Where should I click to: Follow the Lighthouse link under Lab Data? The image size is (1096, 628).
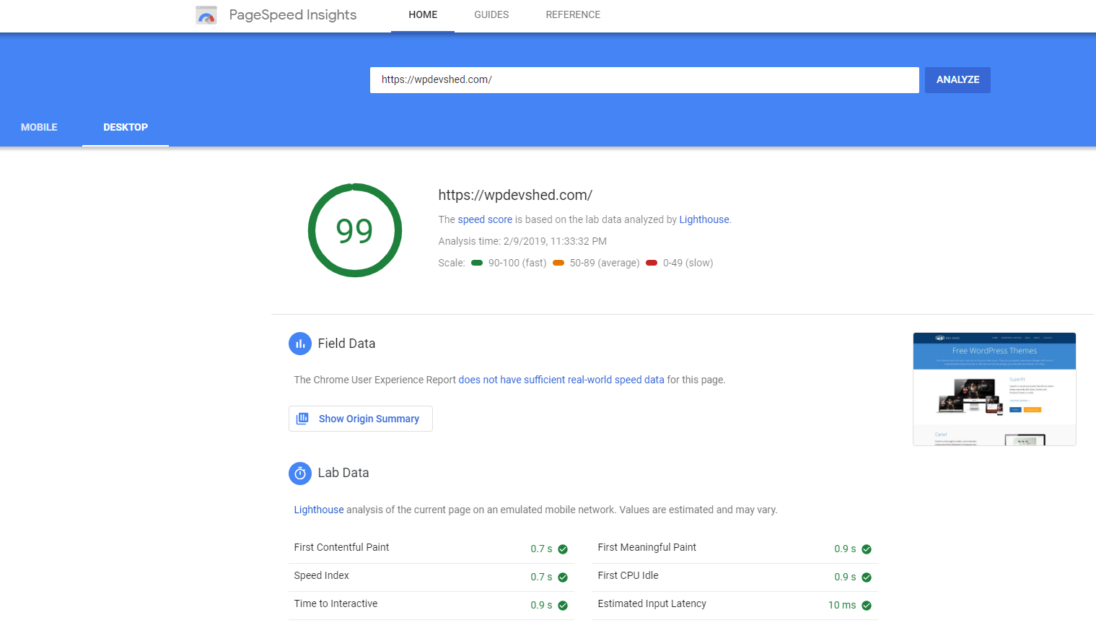click(x=318, y=509)
